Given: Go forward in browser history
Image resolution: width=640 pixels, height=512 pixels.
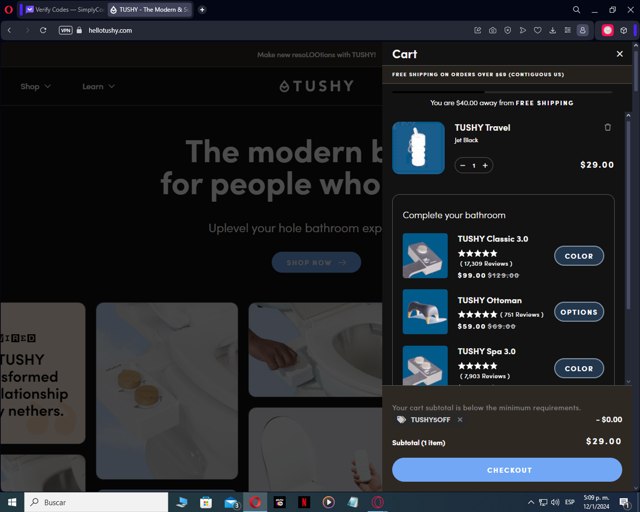Looking at the screenshot, I should click(x=27, y=30).
